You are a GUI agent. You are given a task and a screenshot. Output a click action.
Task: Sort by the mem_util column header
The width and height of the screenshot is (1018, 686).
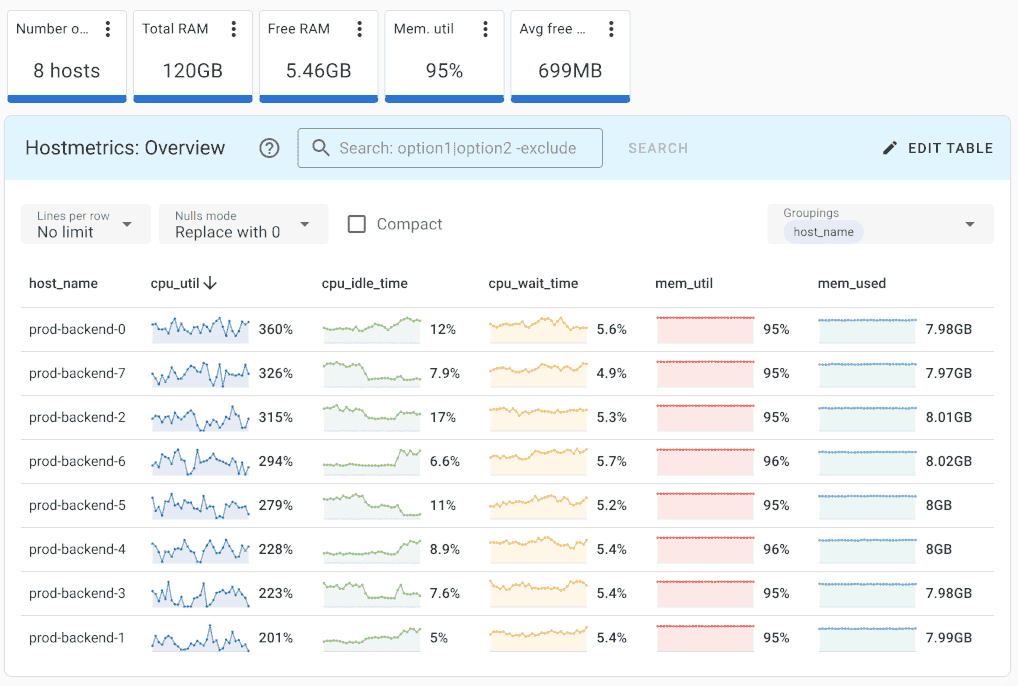click(684, 283)
